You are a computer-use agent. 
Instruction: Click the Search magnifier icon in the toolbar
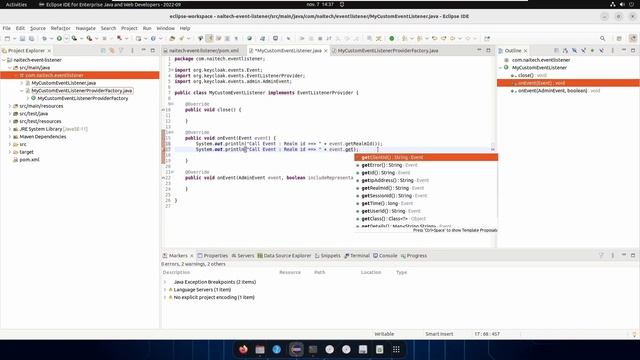tap(602, 38)
